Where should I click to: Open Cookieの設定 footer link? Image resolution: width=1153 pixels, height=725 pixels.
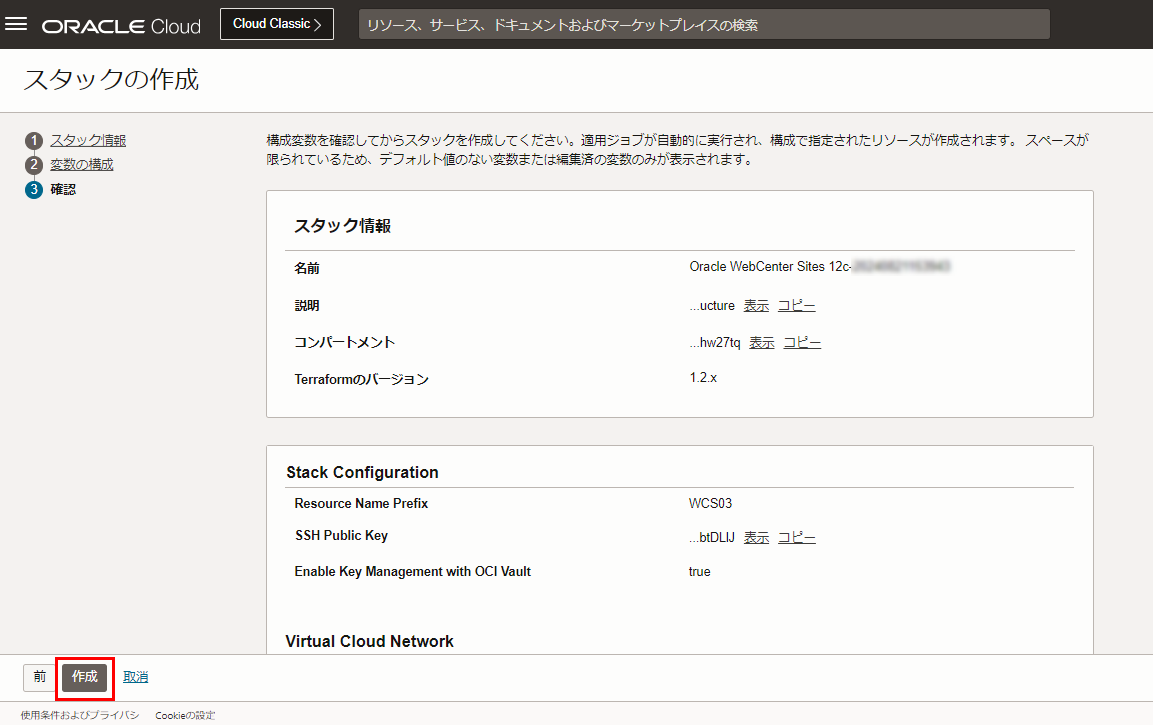pos(185,715)
